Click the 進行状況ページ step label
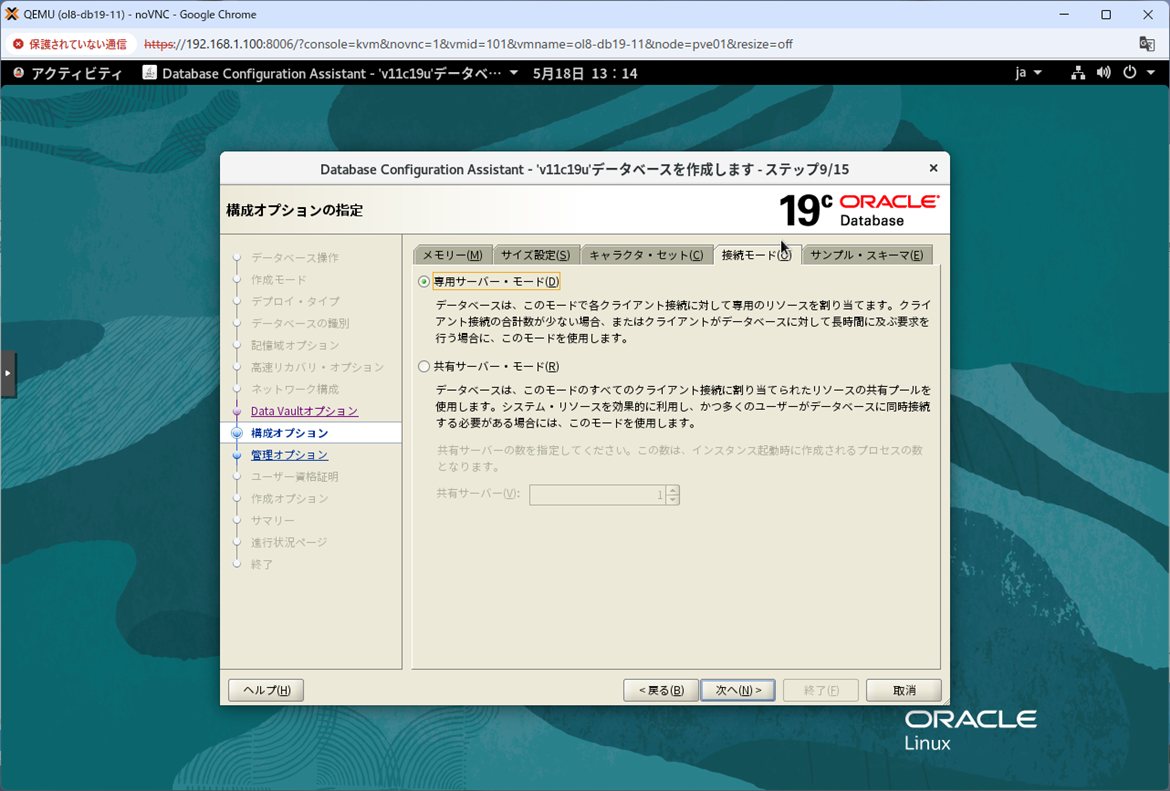 (x=289, y=542)
